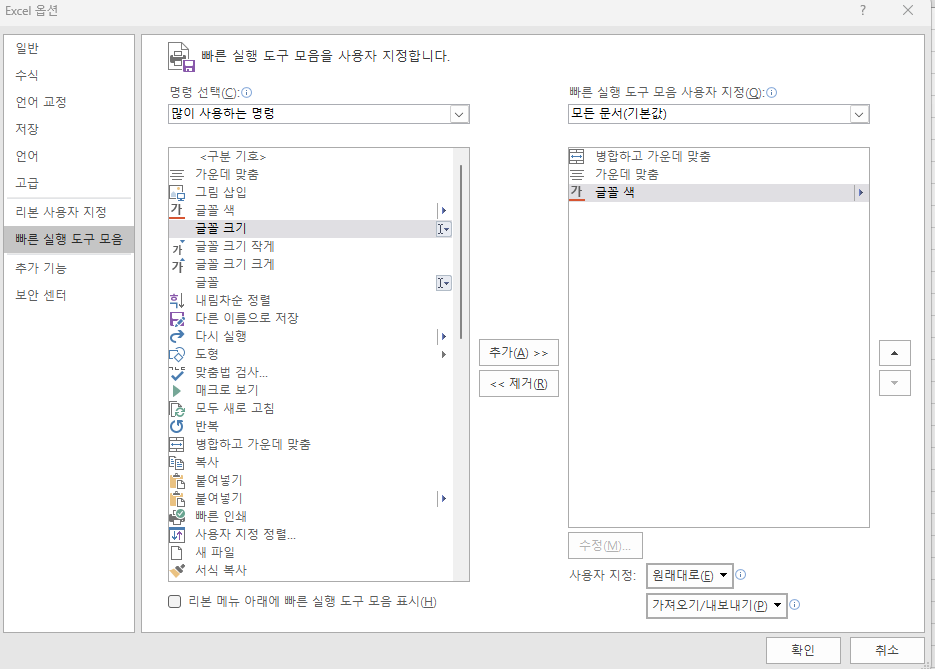Select the 글꼴 text entry in commands list
Image resolution: width=935 pixels, height=669 pixels.
point(207,283)
